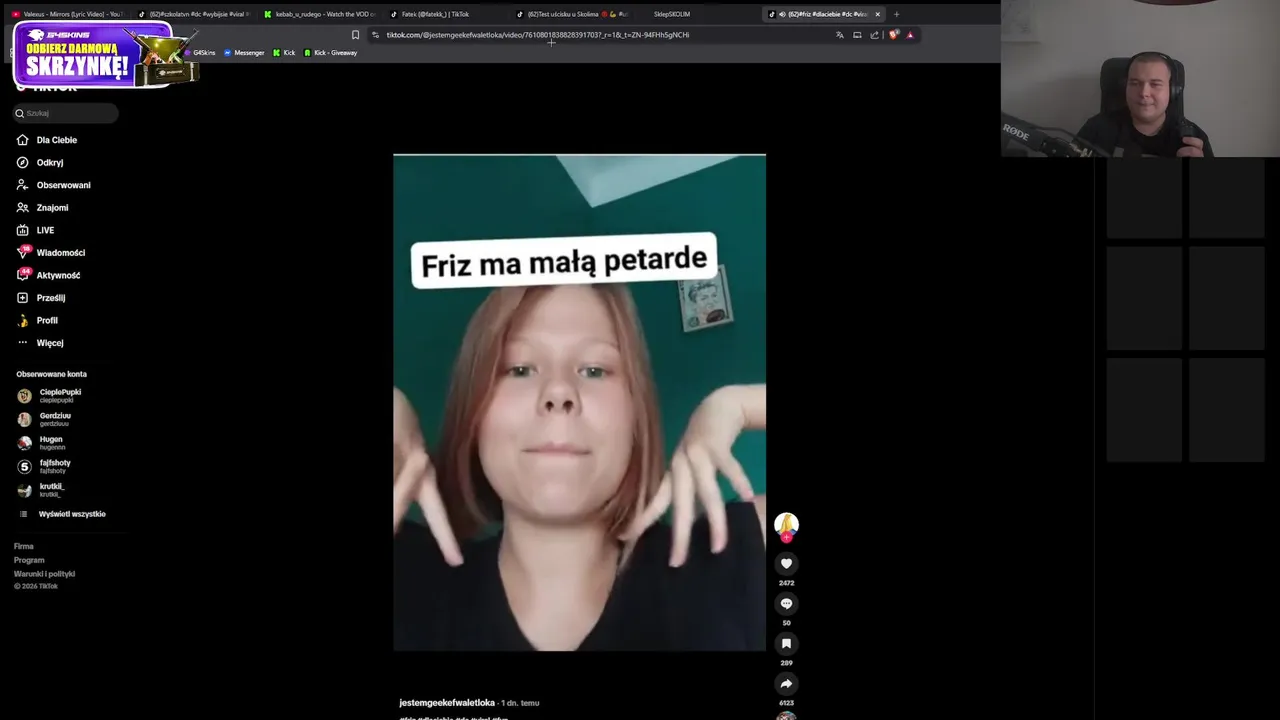Click the Profil avatar icon
The height and width of the screenshot is (720, 1280).
click(x=22, y=320)
